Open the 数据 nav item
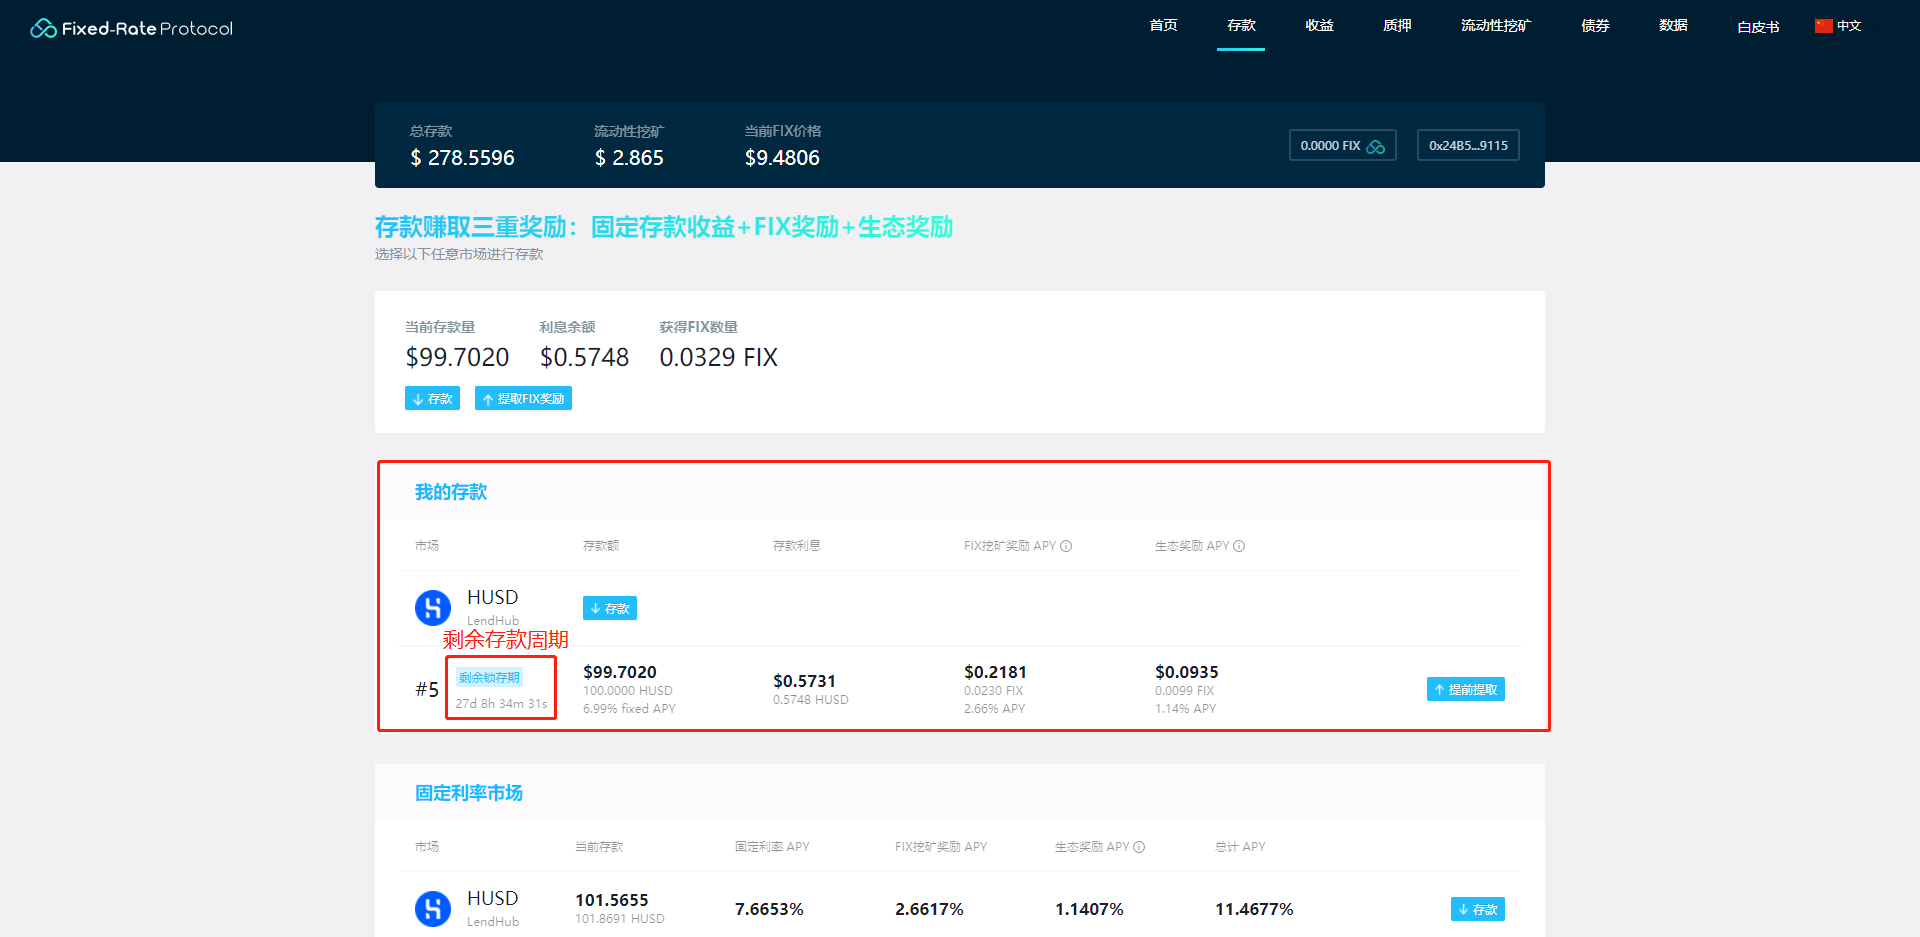Viewport: 1920px width, 937px height. [x=1673, y=26]
